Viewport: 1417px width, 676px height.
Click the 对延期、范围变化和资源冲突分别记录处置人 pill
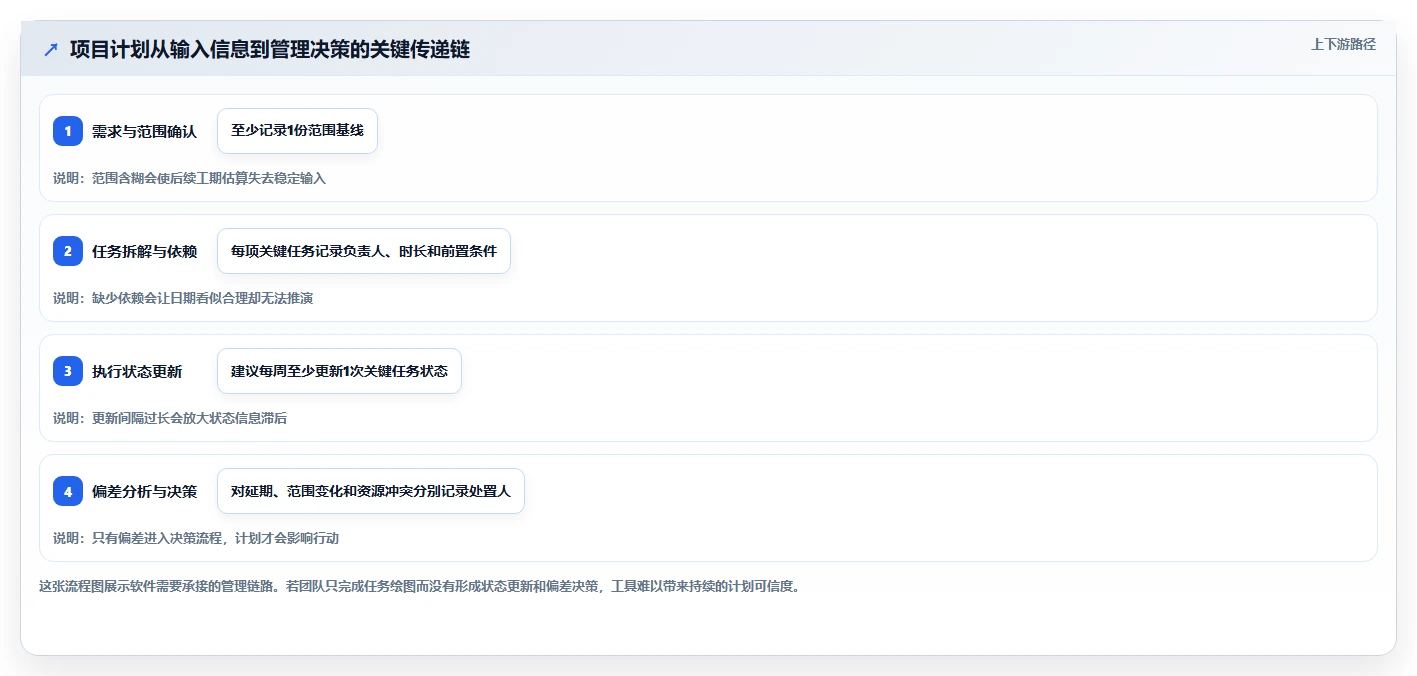tap(371, 491)
